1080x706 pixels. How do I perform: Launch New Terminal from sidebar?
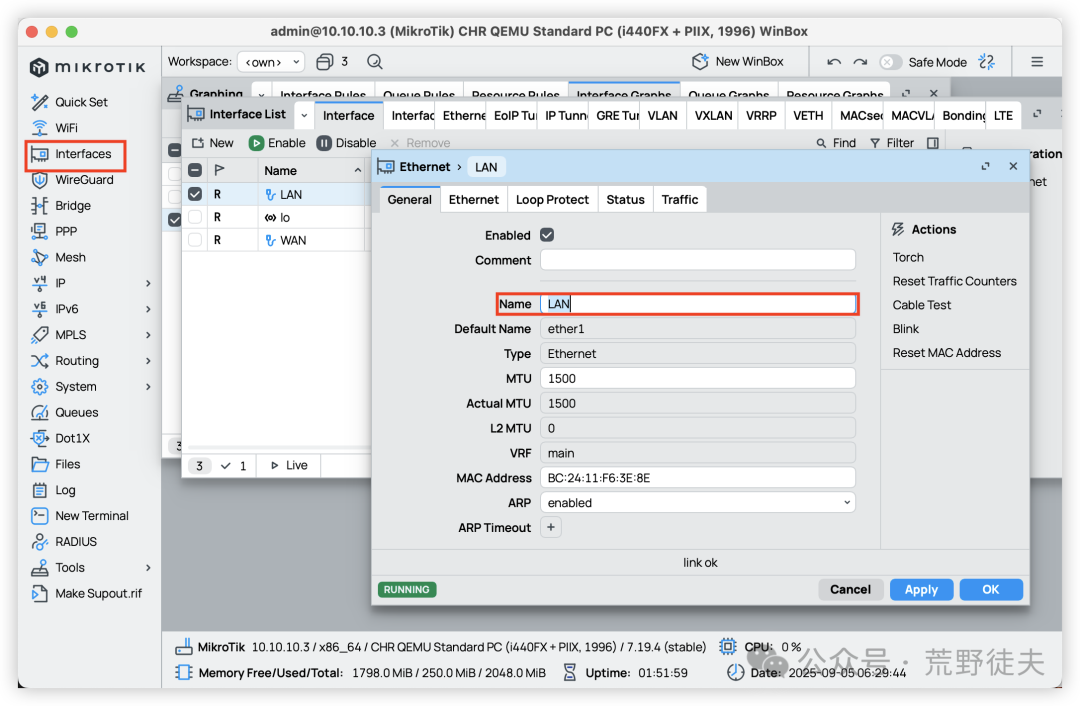coord(80,516)
